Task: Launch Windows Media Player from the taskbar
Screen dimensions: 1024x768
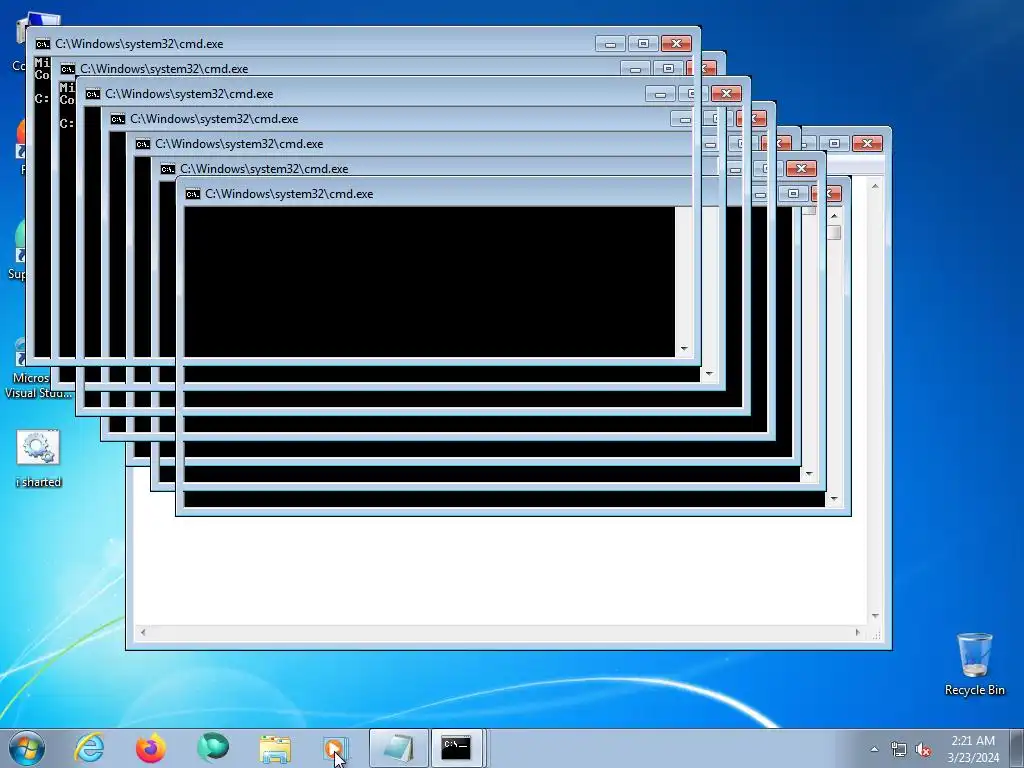Action: (x=336, y=748)
